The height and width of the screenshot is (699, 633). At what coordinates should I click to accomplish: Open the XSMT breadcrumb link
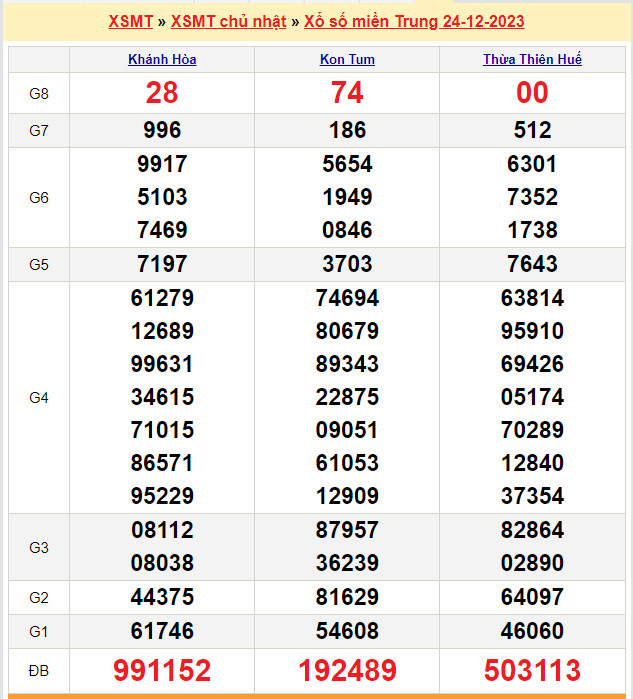coord(130,22)
